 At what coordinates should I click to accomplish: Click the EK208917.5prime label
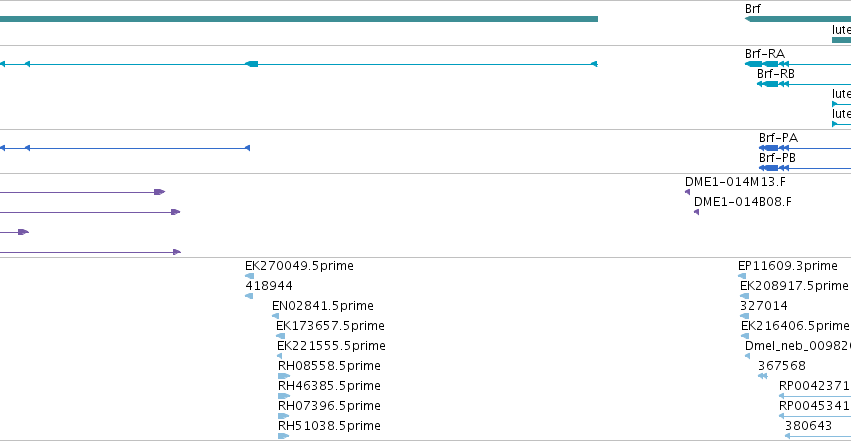(x=794, y=286)
